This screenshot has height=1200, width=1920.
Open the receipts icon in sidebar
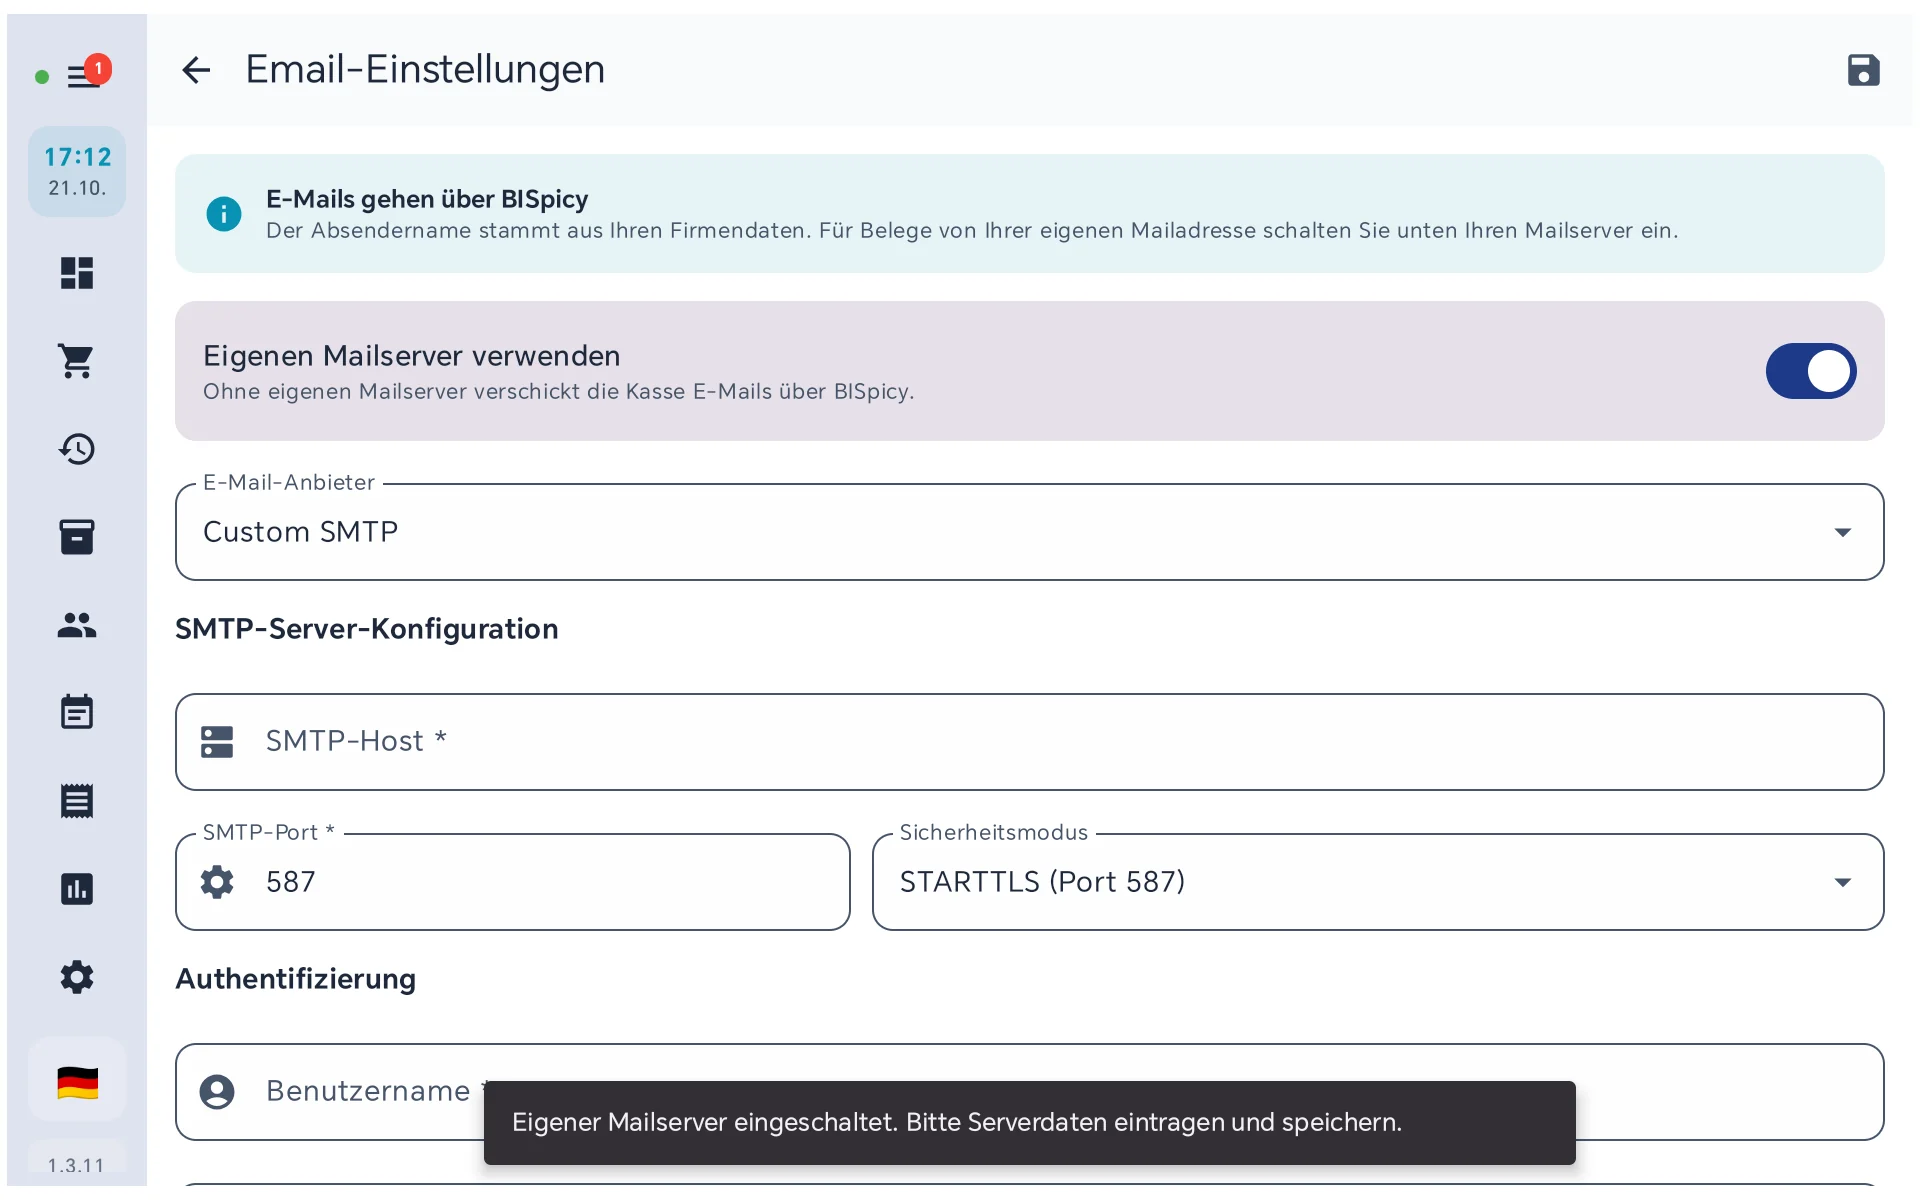77,801
